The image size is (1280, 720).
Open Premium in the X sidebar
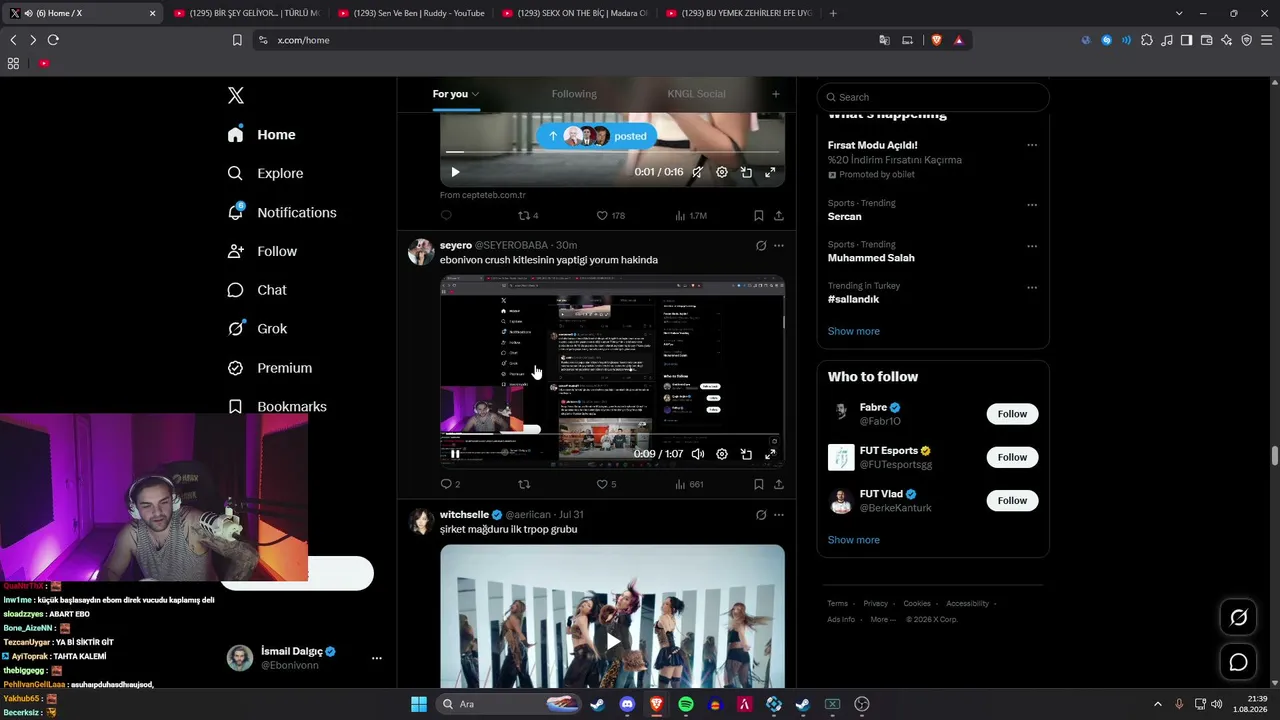pos(270,368)
